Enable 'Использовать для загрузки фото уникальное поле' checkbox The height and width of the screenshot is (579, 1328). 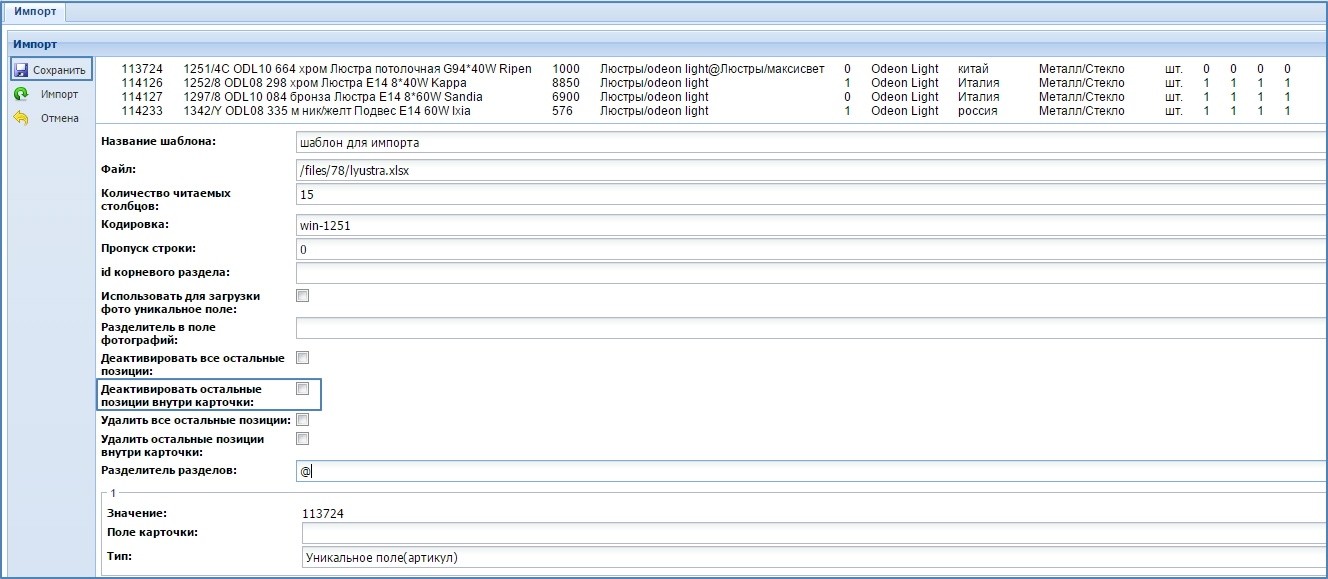click(x=303, y=296)
